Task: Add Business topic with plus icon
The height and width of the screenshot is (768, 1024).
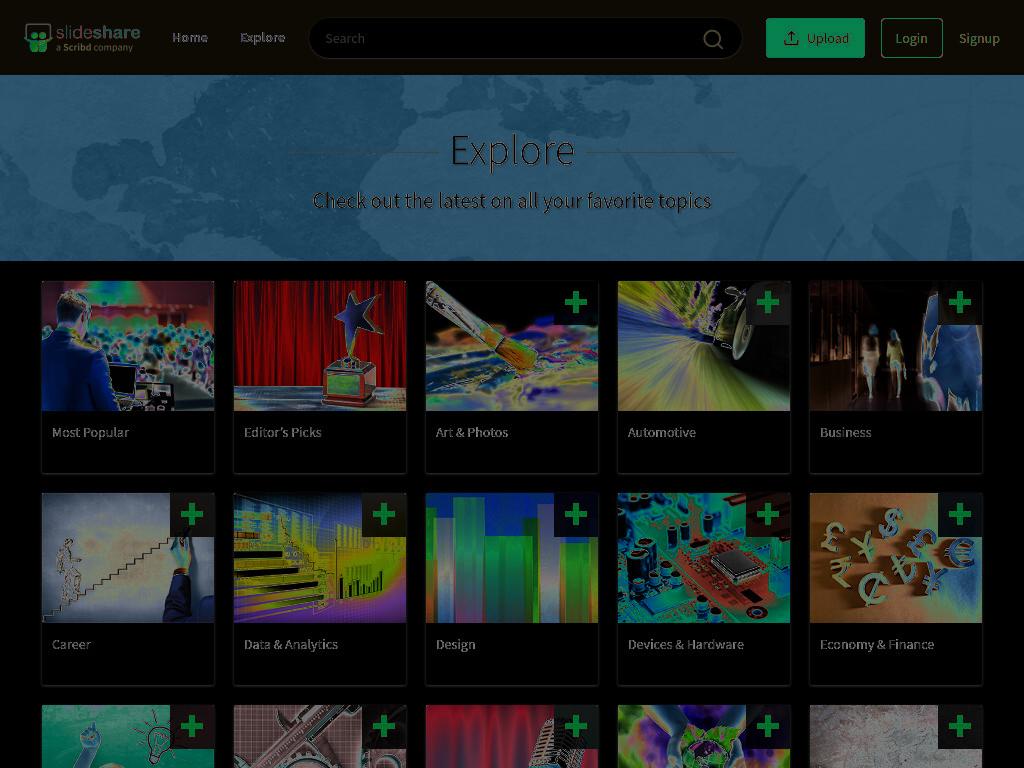Action: click(x=959, y=302)
